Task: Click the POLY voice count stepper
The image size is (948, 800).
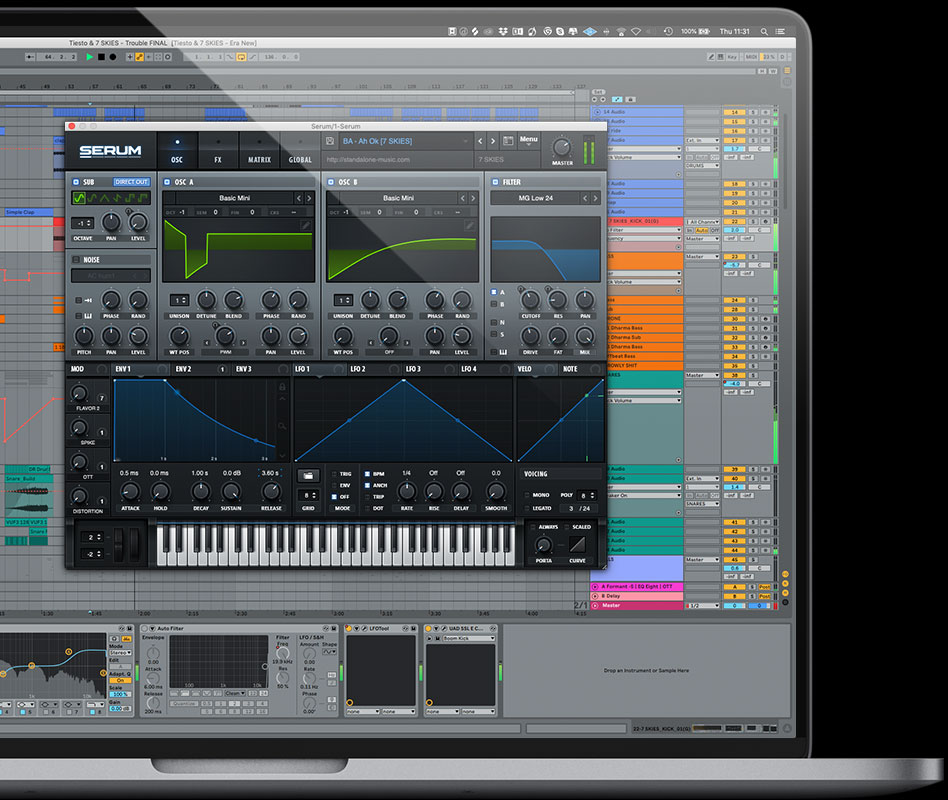Action: point(586,495)
